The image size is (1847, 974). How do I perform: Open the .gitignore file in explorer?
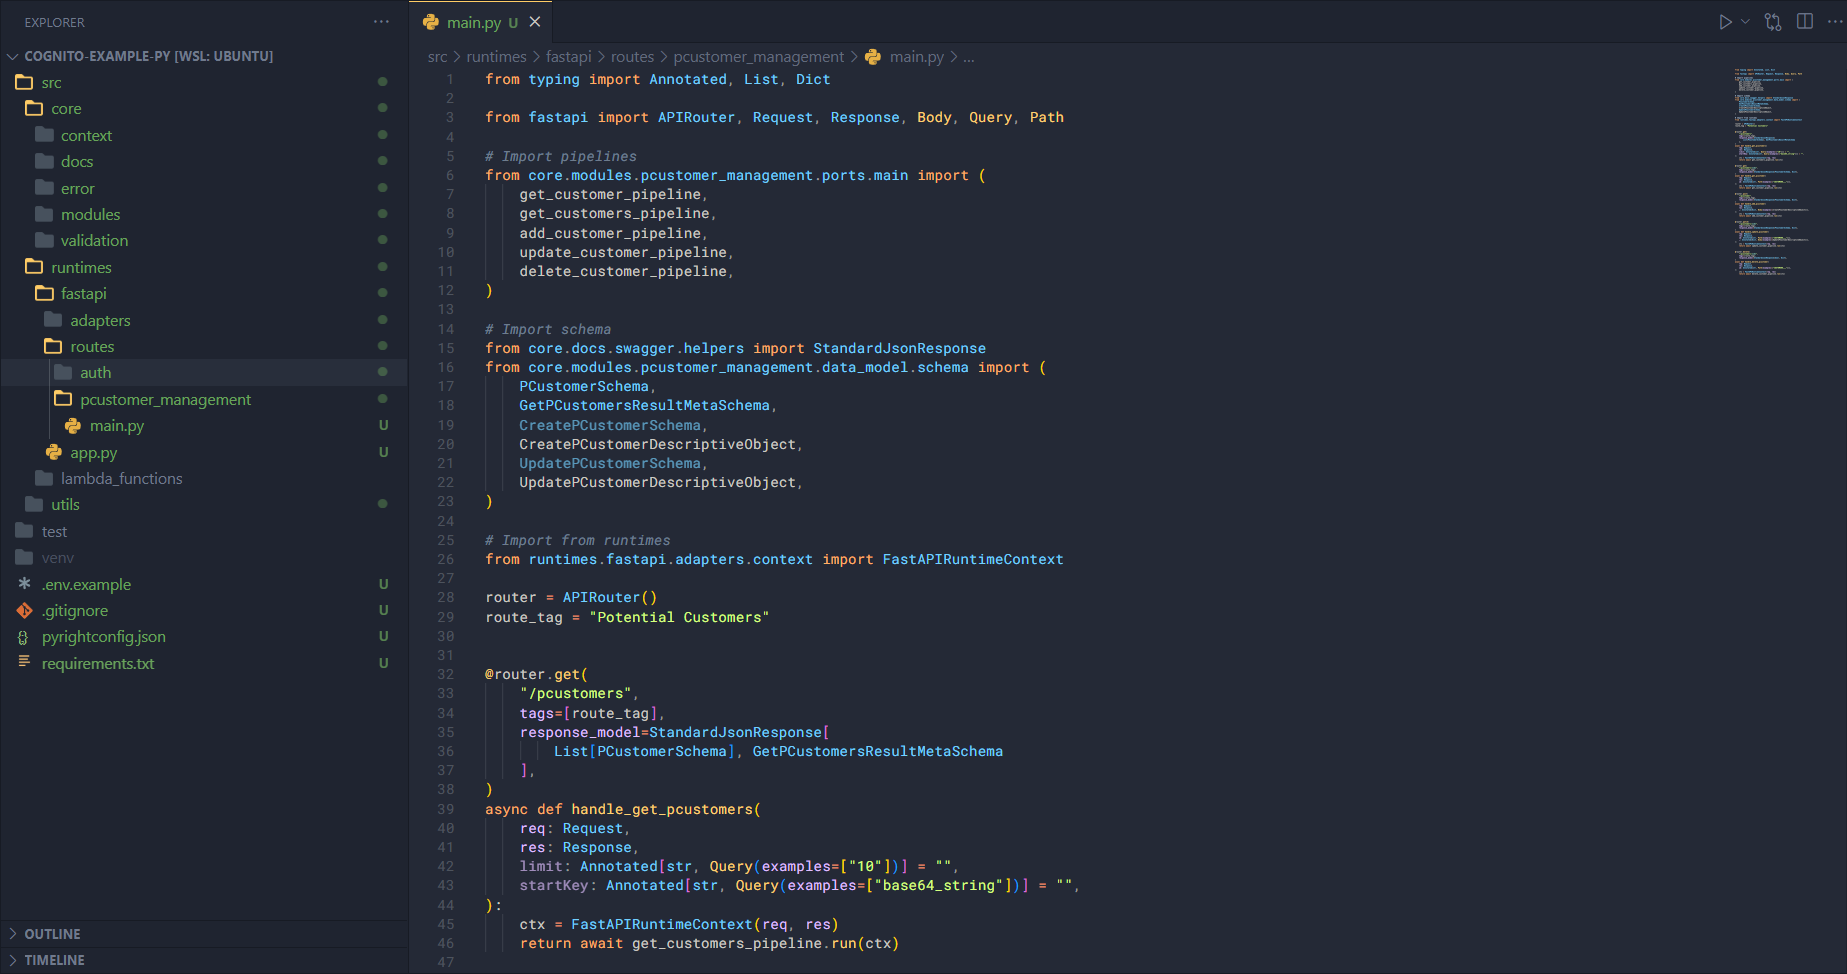75,610
